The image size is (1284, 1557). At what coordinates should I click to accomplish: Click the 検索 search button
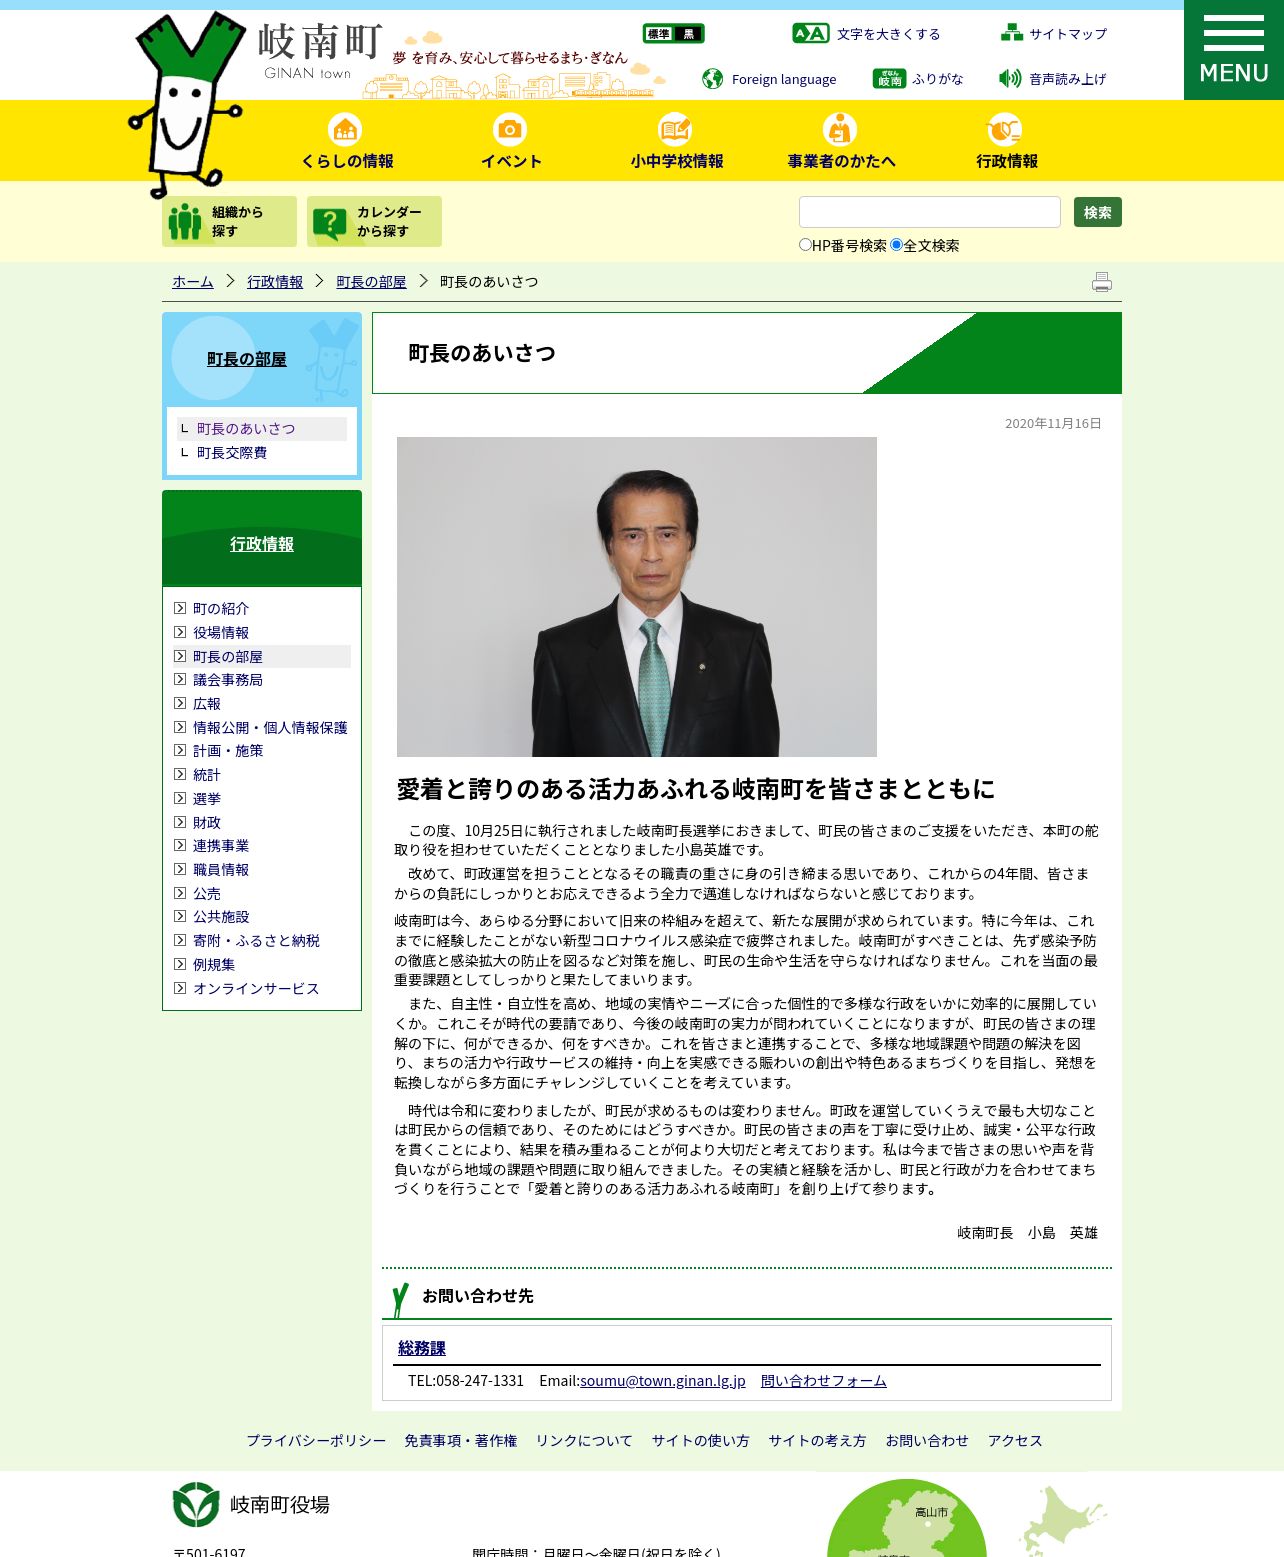pos(1098,212)
